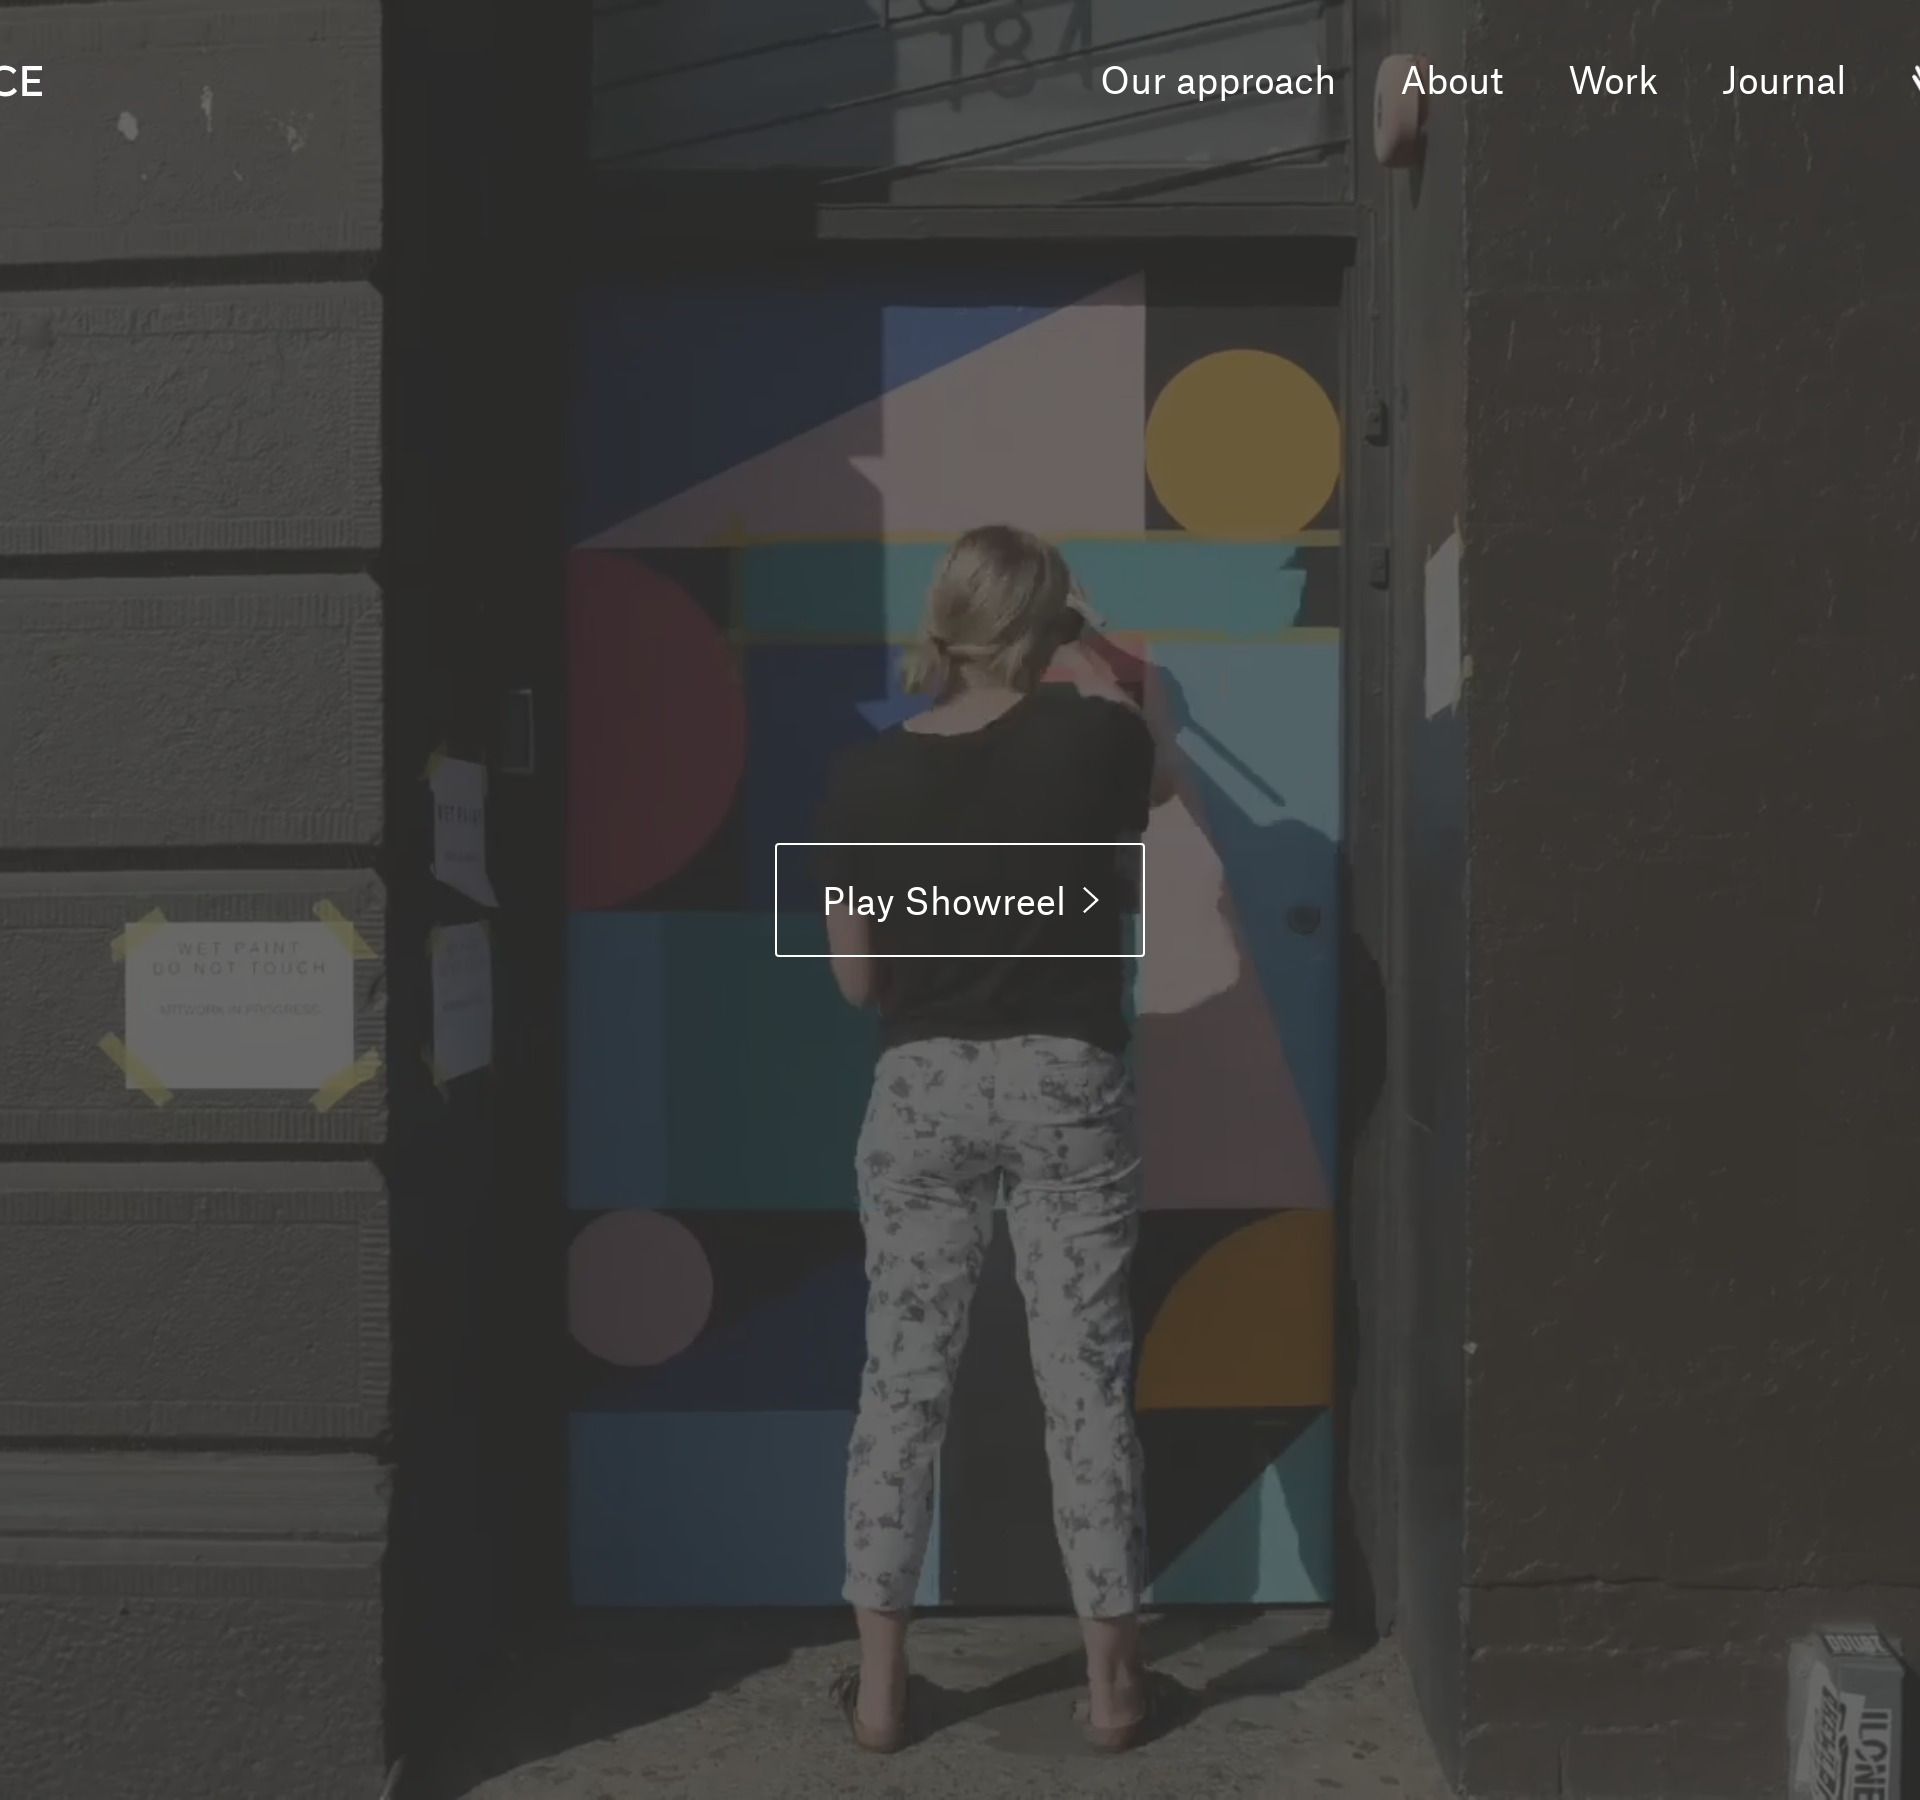
Task: Open the Journal link
Action: tap(1783, 81)
